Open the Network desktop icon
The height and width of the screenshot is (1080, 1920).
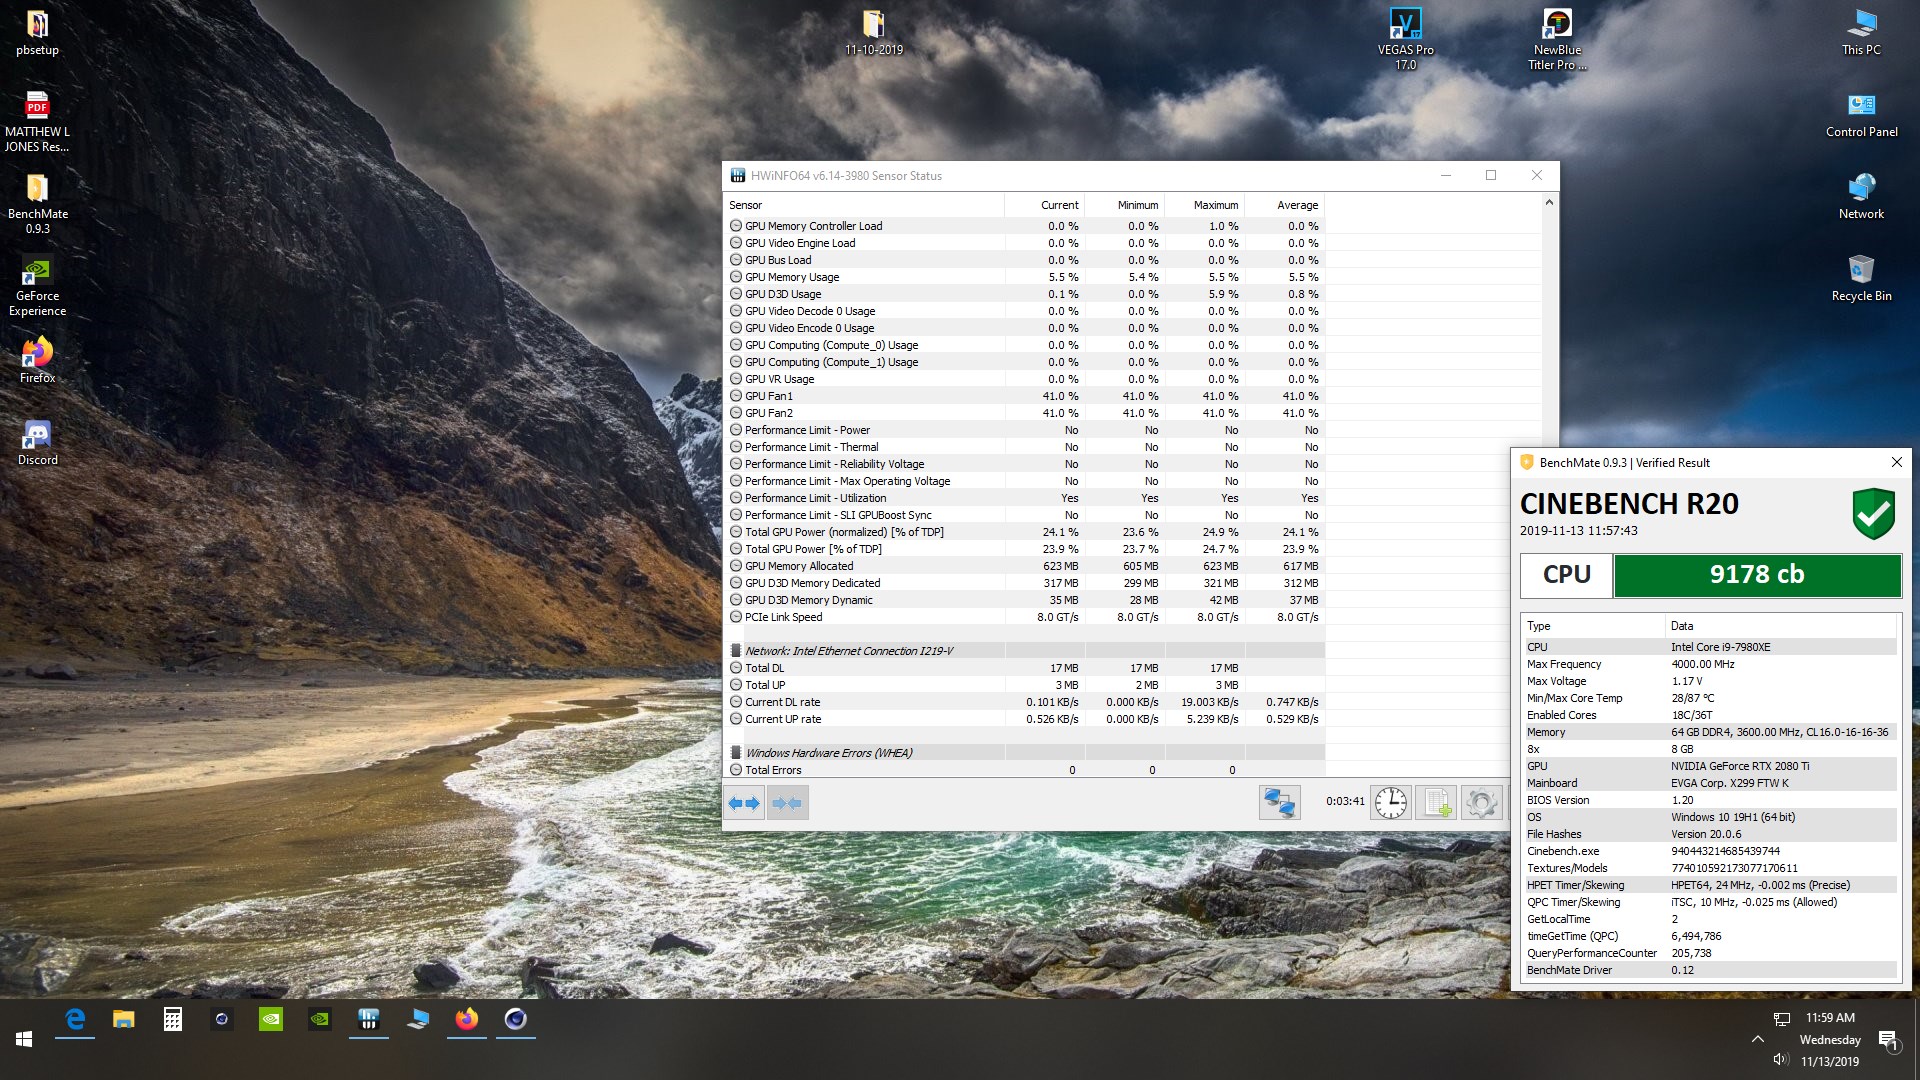click(1861, 197)
